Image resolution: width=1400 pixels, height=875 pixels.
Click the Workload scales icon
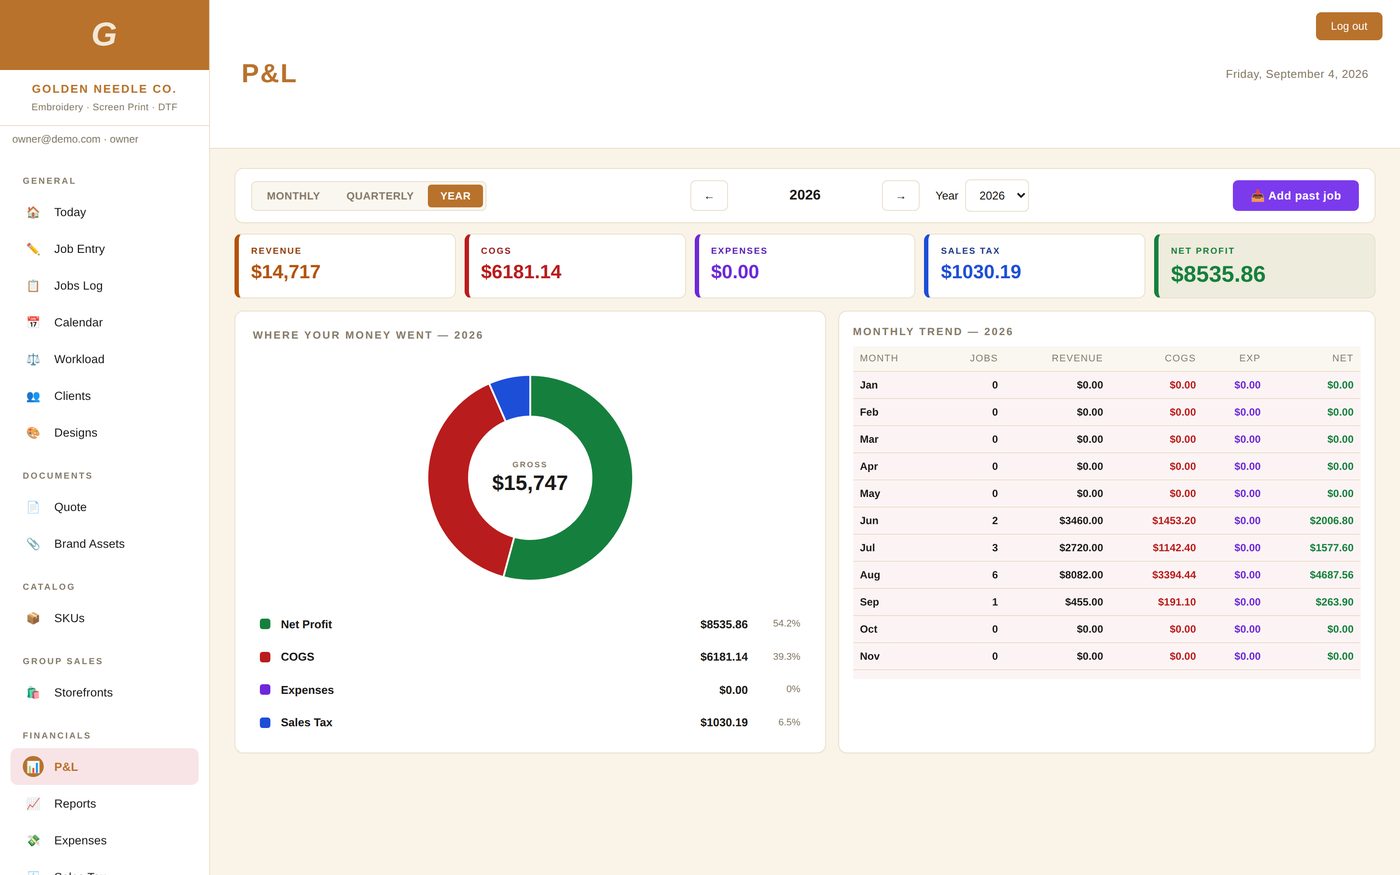[x=33, y=359]
